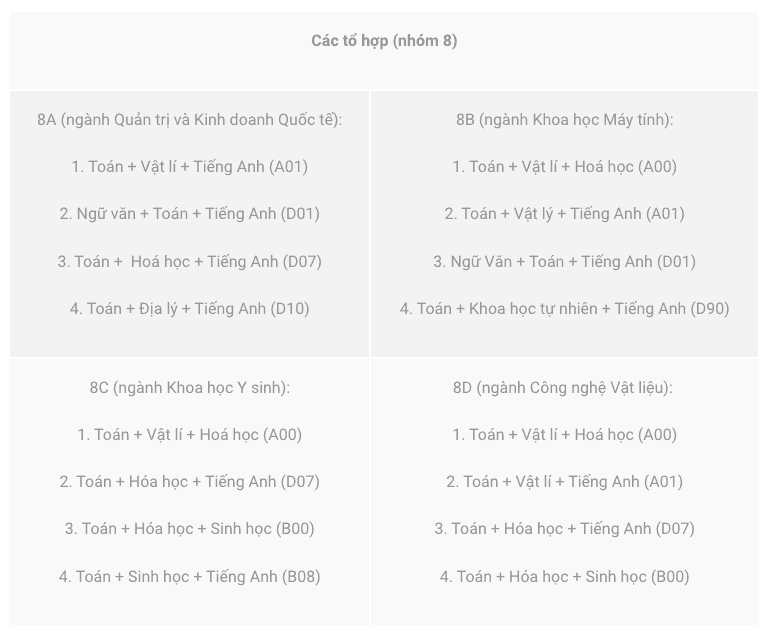Select Ngữ Văn + Toán + Tiếng Anh (D01) in 8B
This screenshot has width=772, height=633.
click(564, 262)
